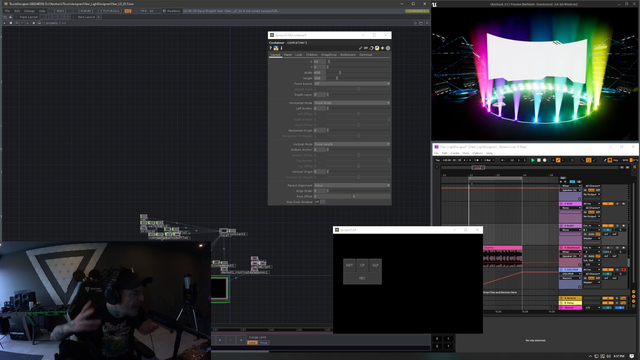This screenshot has height=360, width=640.
Task: Open the Fixed Aspect dropdown
Action: [x=352, y=84]
